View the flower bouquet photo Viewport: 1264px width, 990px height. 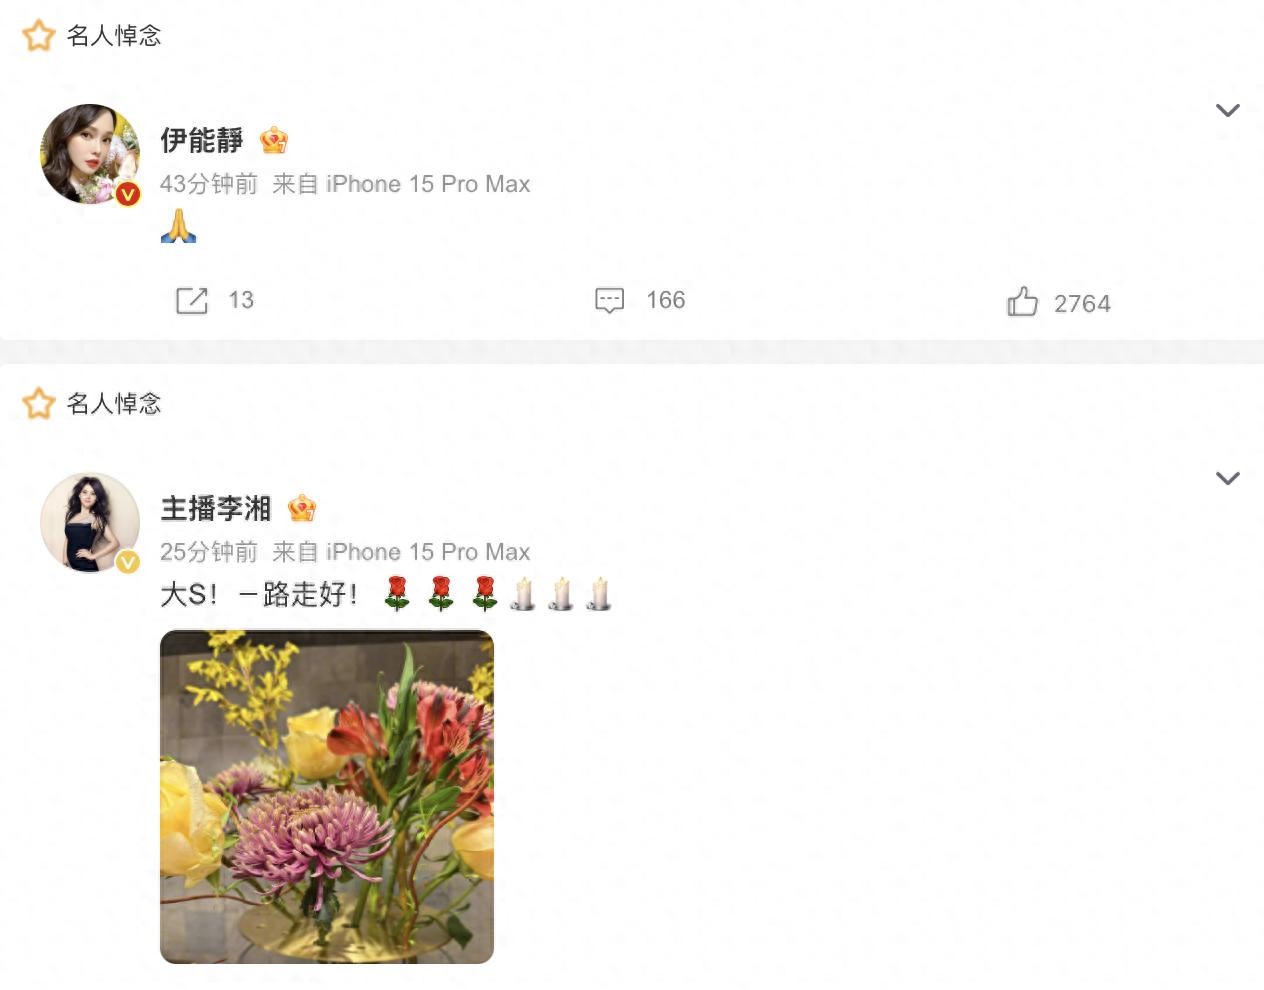[327, 796]
